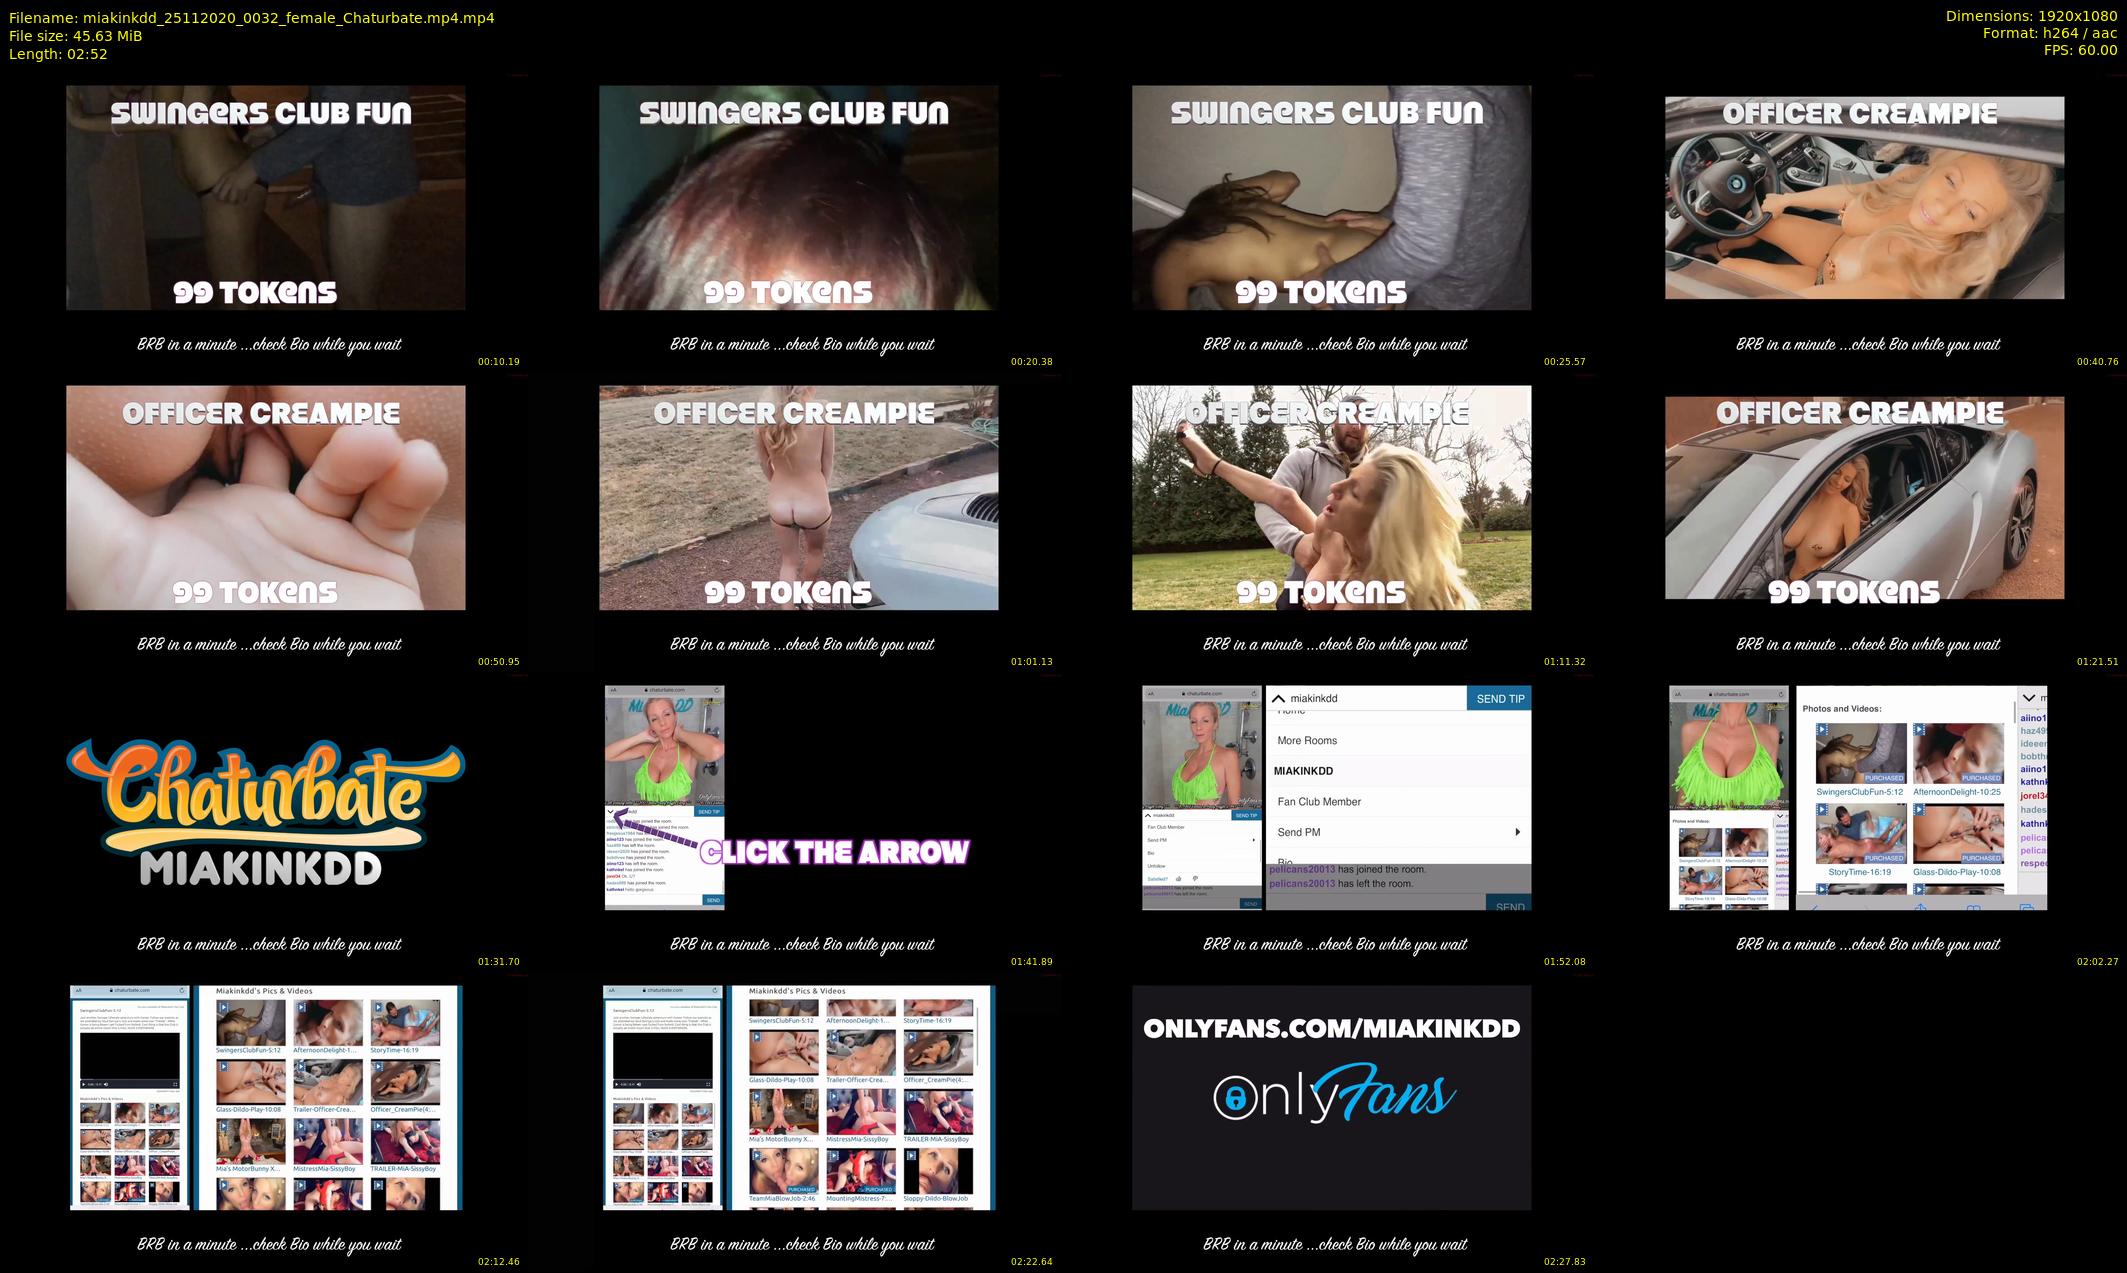
Task: Open the frame thumbnail stamped 00:10.19
Action: (x=266, y=198)
